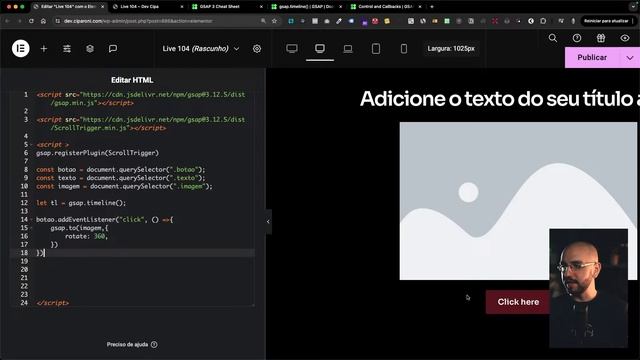
Task: Click the Preciso de ajuda link
Action: tap(132, 344)
